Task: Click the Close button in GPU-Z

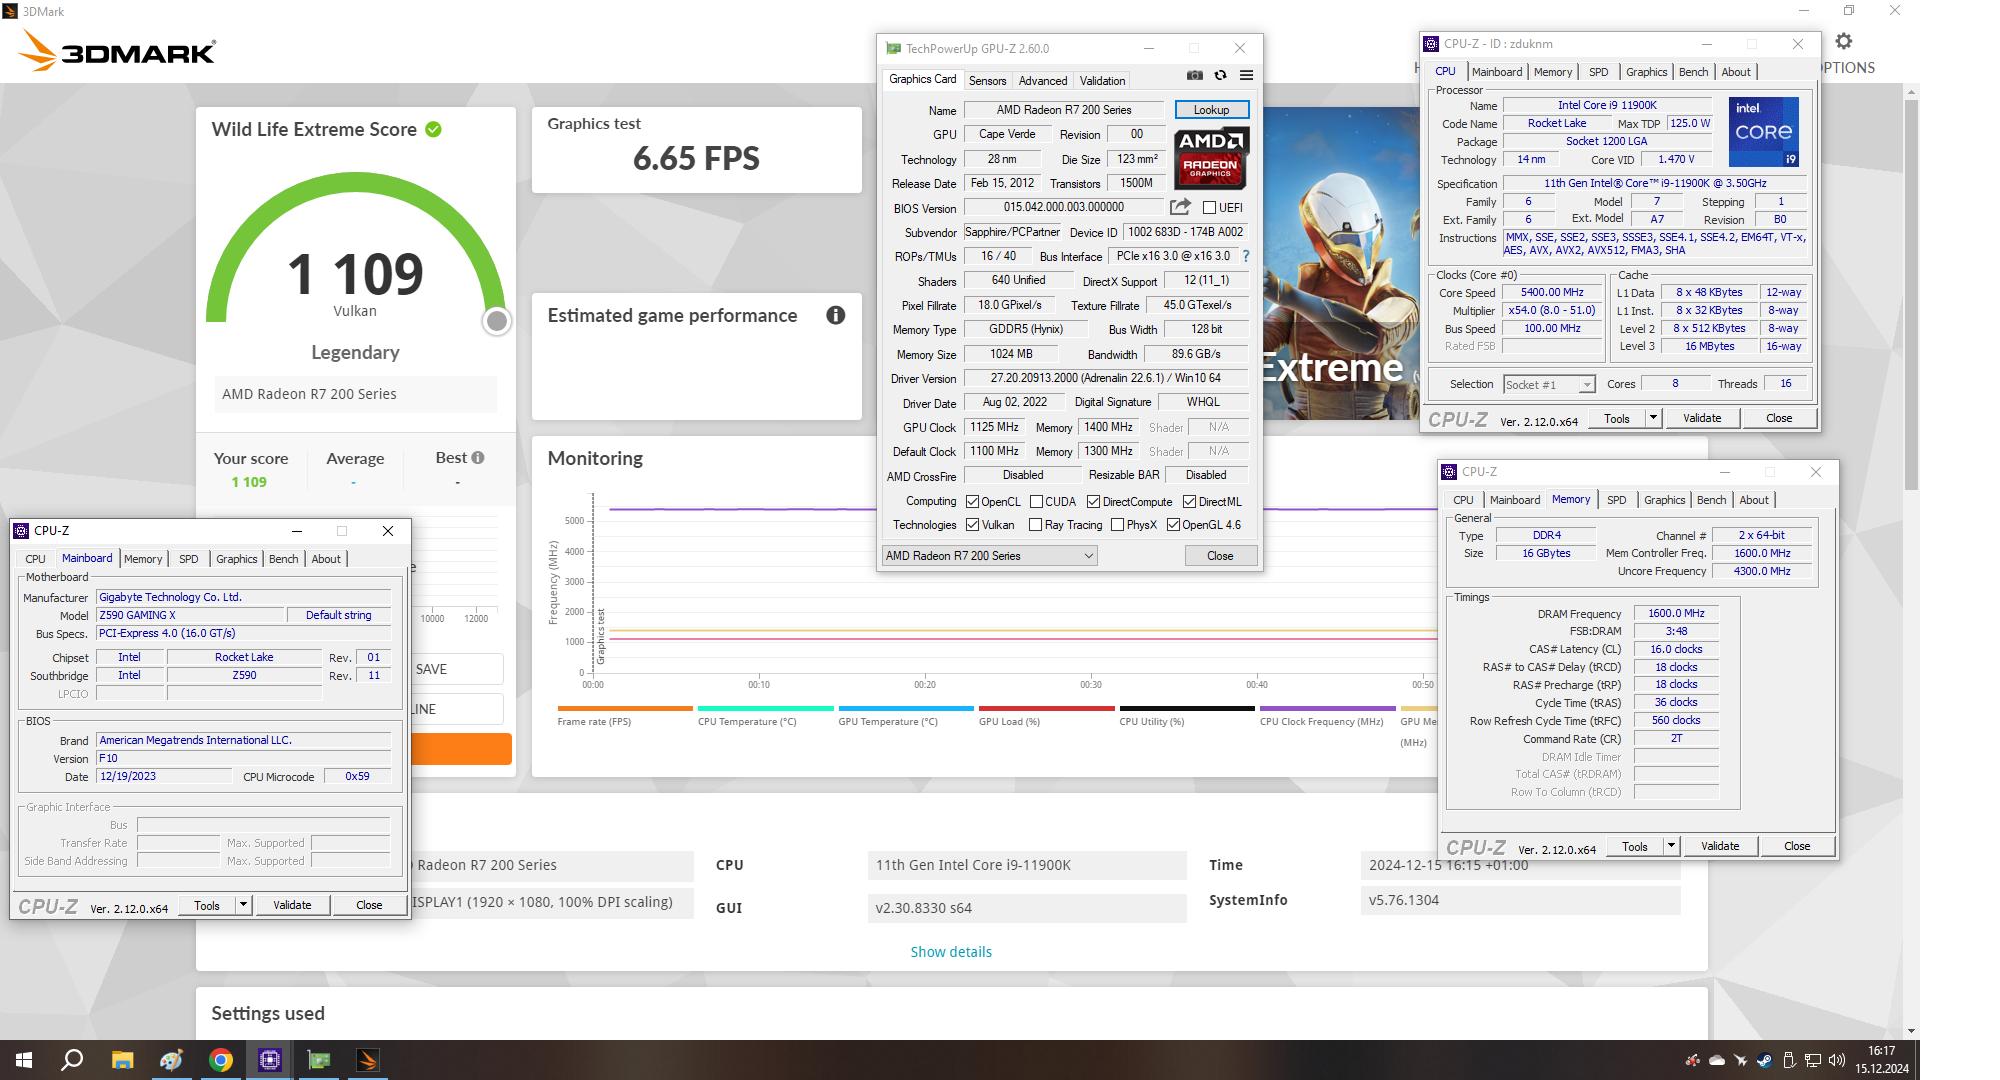Action: click(x=1220, y=556)
